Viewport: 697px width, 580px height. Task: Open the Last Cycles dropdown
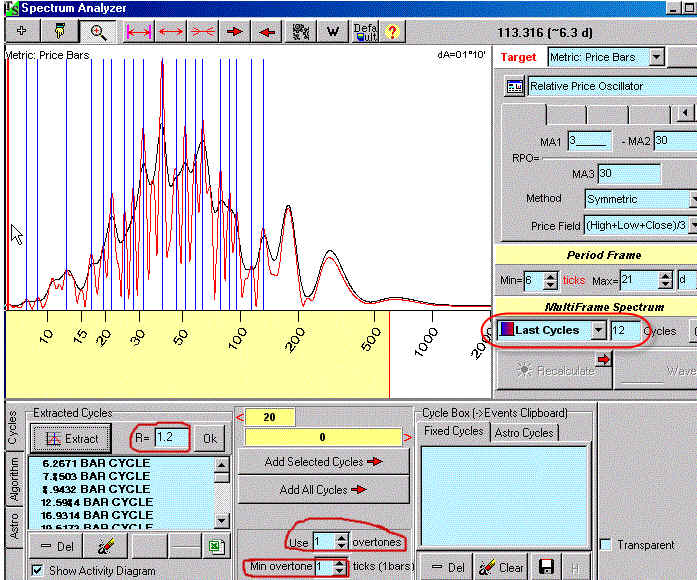pyautogui.click(x=598, y=330)
